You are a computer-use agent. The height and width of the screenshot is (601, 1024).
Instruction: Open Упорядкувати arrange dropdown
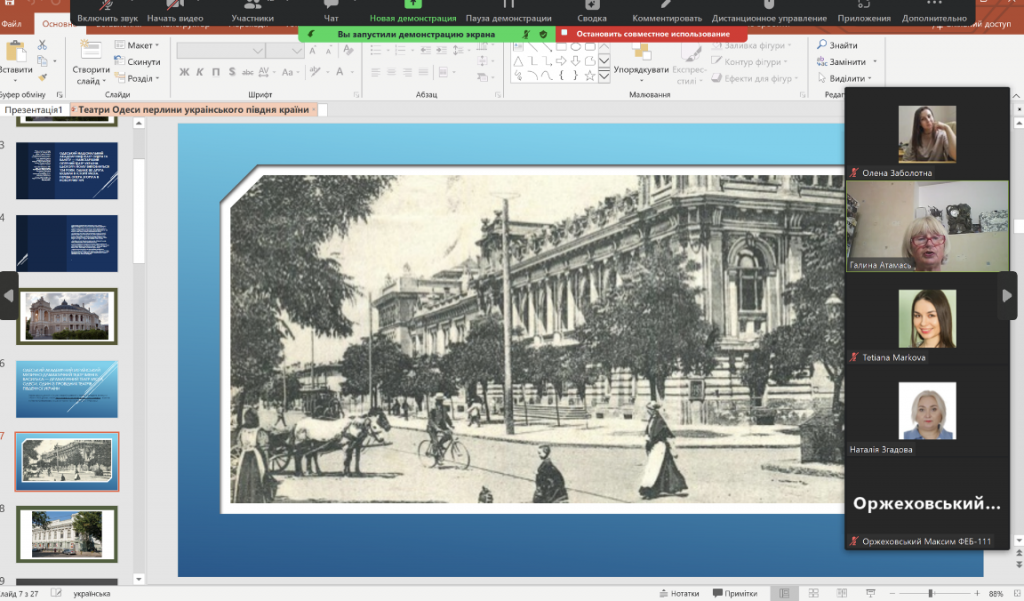click(641, 62)
